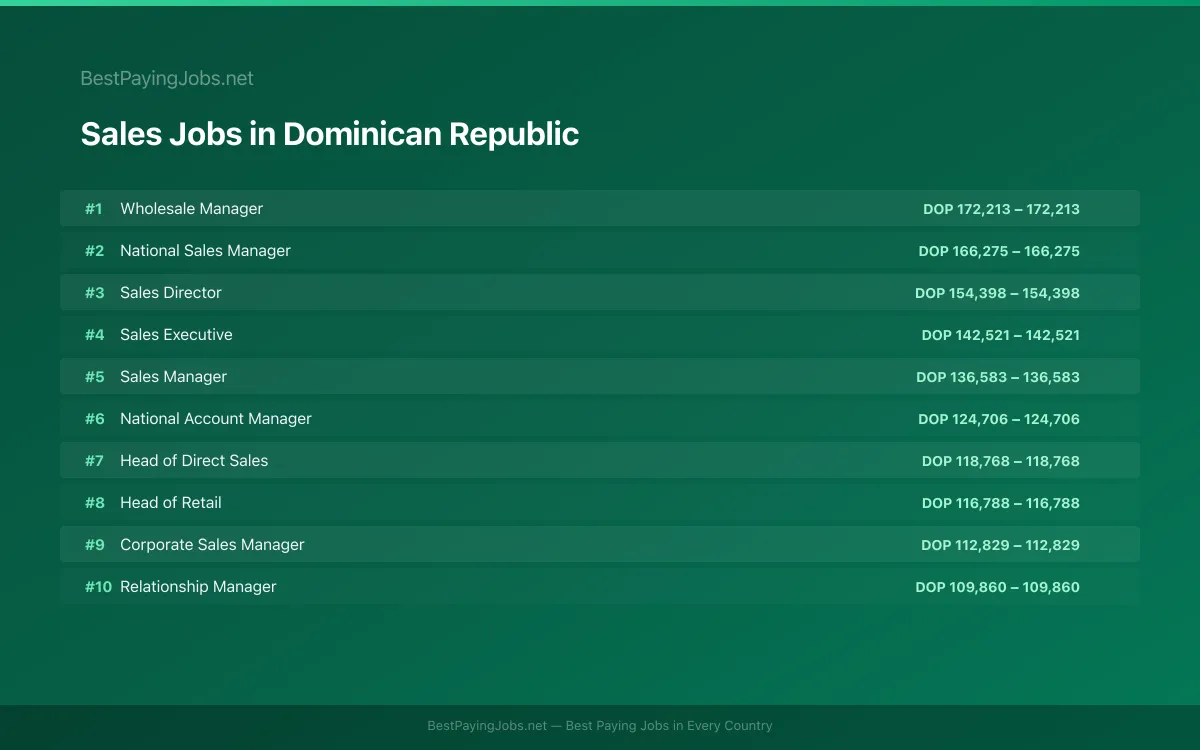
Task: Click salary DOP 142,521 – 142,521
Action: tap(1001, 335)
